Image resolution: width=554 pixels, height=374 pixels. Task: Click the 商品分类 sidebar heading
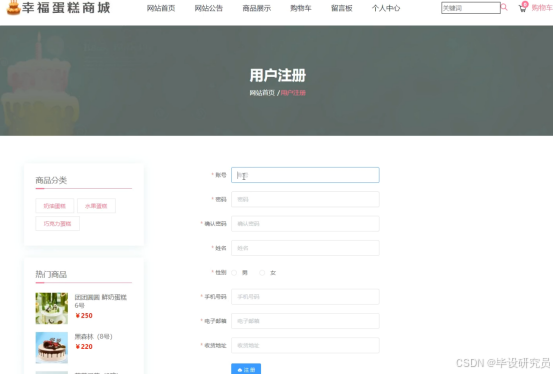coord(51,180)
